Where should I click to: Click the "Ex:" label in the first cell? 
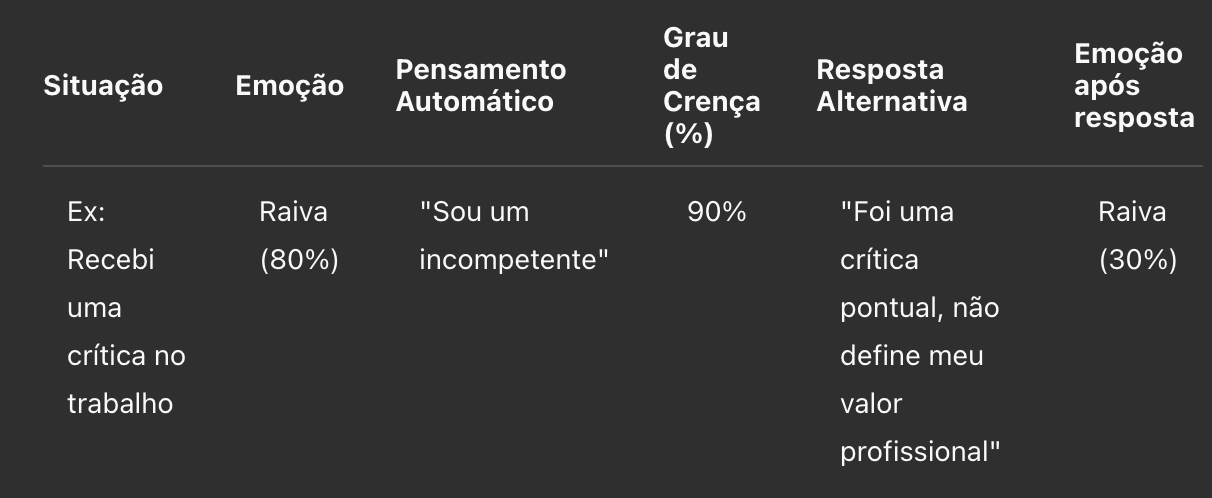click(x=84, y=213)
